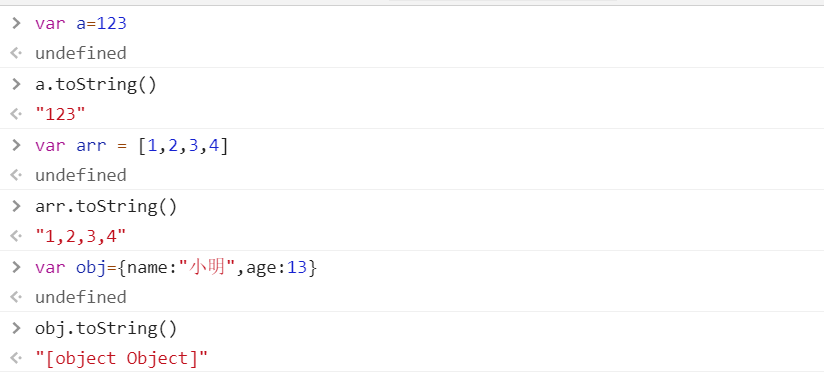Screen dimensions: 824x375
Task: Click the arr.toString() command text
Action: 106,206
